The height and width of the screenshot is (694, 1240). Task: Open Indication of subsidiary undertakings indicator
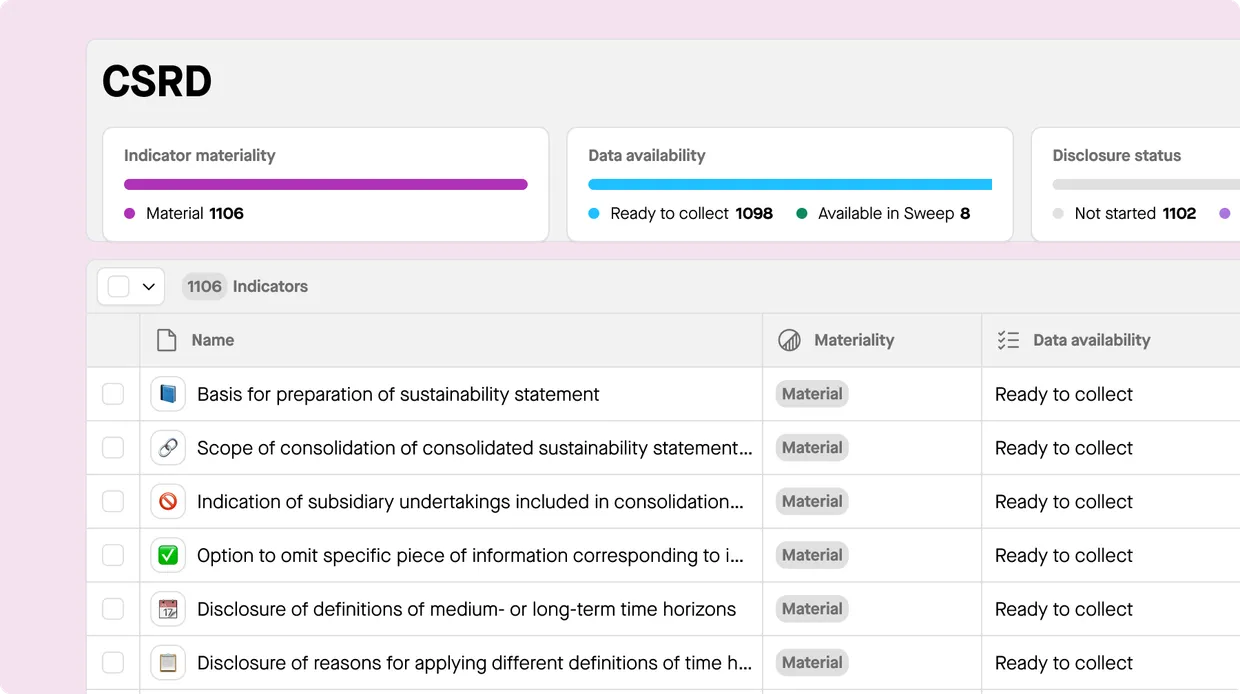[470, 502]
